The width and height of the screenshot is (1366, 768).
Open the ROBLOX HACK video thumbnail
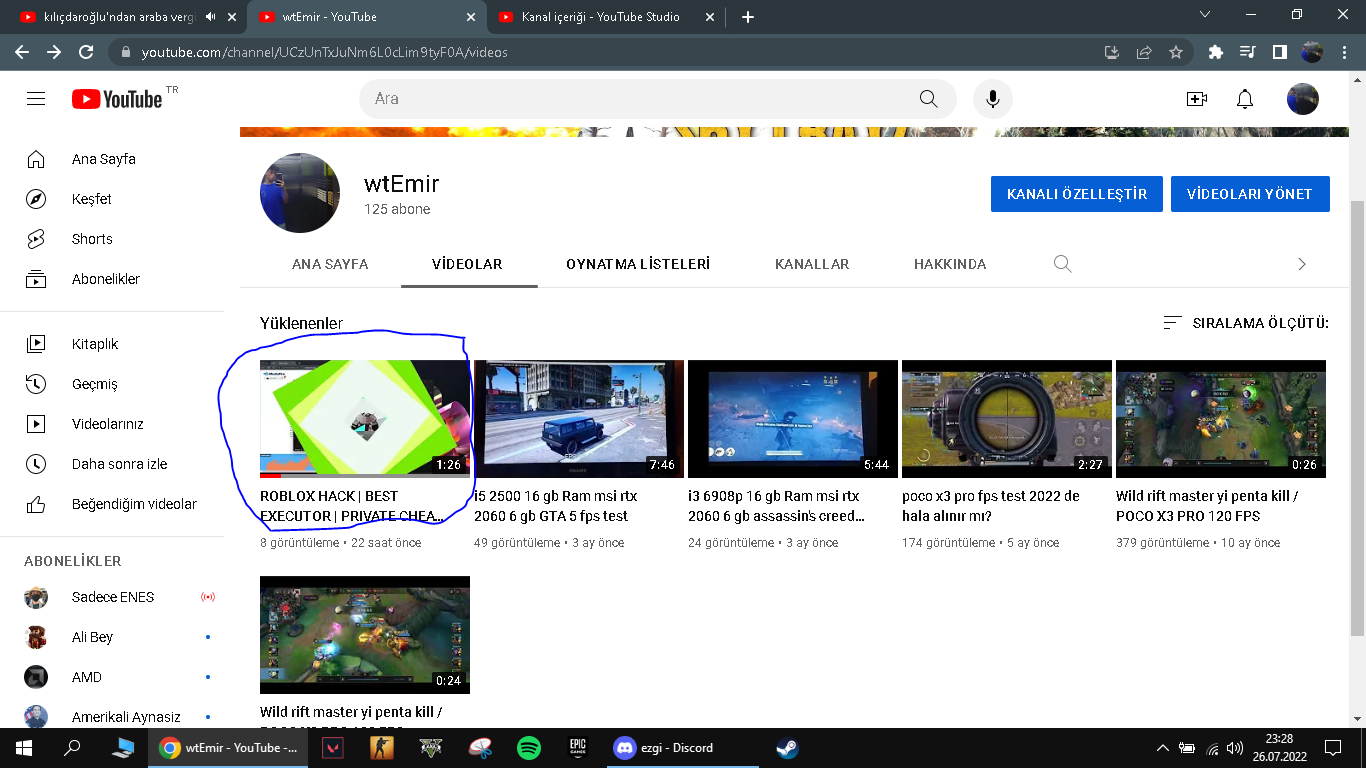point(365,419)
